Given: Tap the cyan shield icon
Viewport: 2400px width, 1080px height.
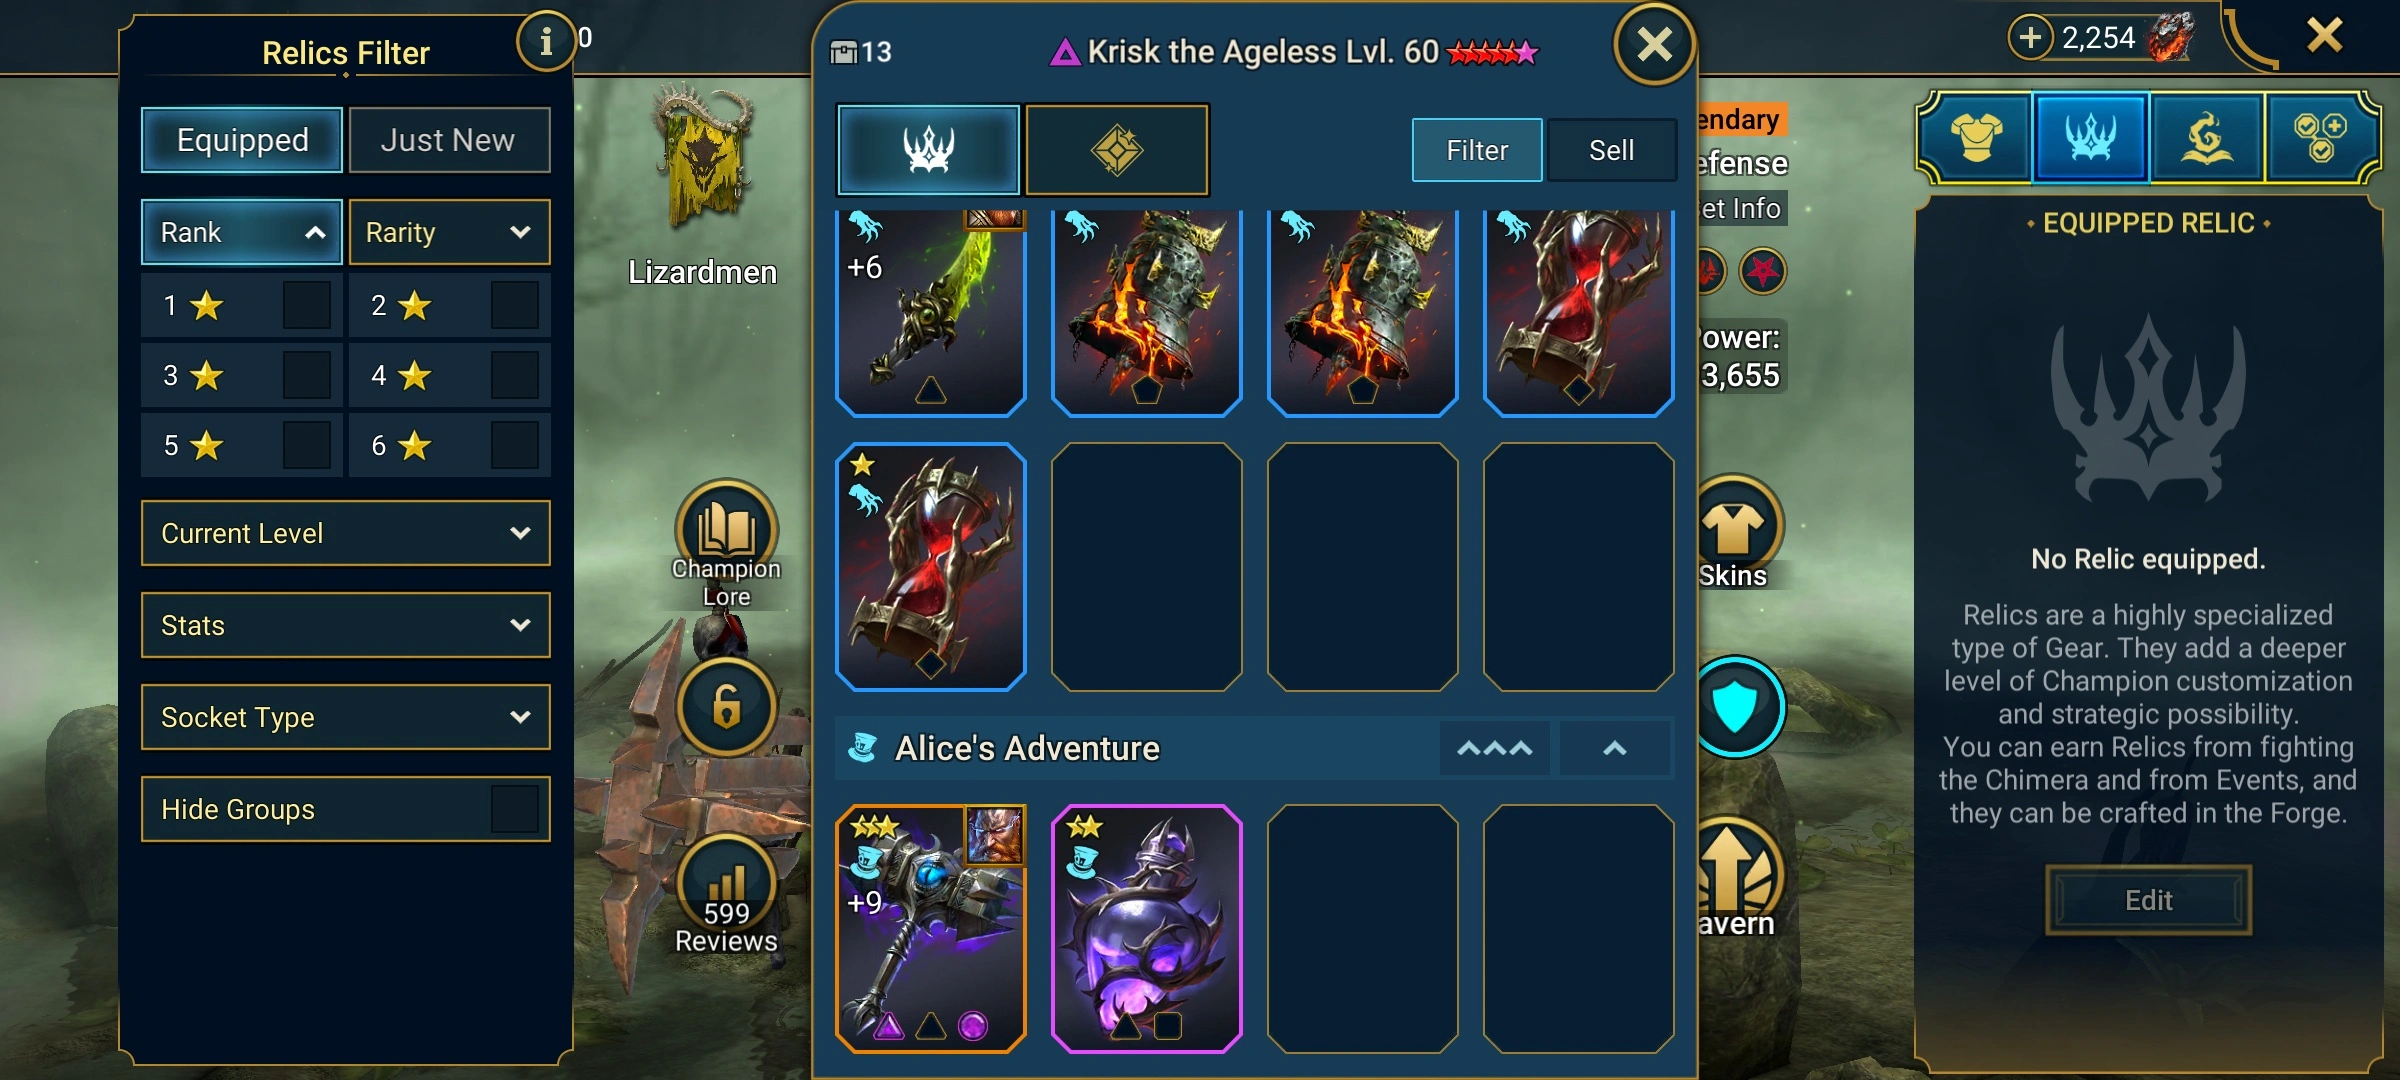Looking at the screenshot, I should [x=1735, y=706].
